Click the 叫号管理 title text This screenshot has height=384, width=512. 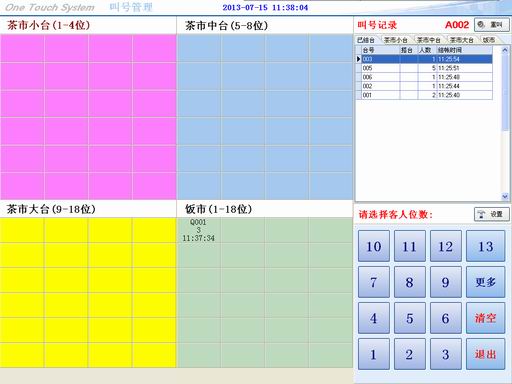(131, 7)
